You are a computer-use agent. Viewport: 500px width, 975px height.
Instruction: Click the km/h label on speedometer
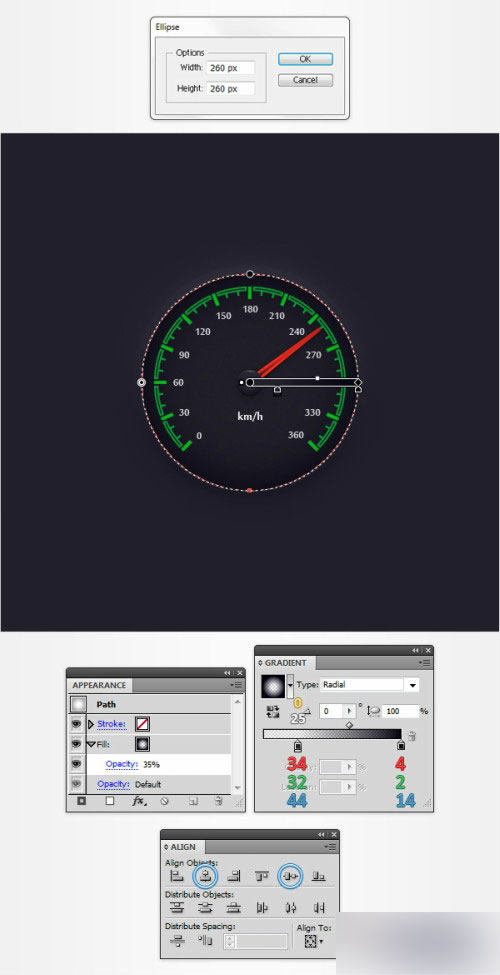(250, 416)
